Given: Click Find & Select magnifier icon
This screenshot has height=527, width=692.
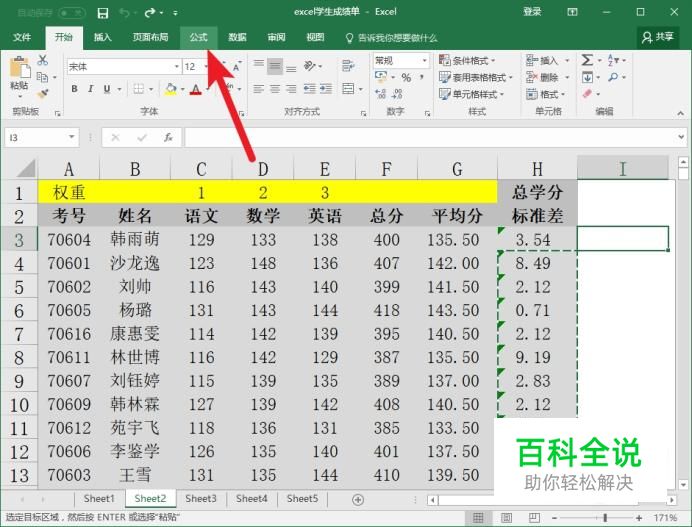Looking at the screenshot, I should click(613, 77).
